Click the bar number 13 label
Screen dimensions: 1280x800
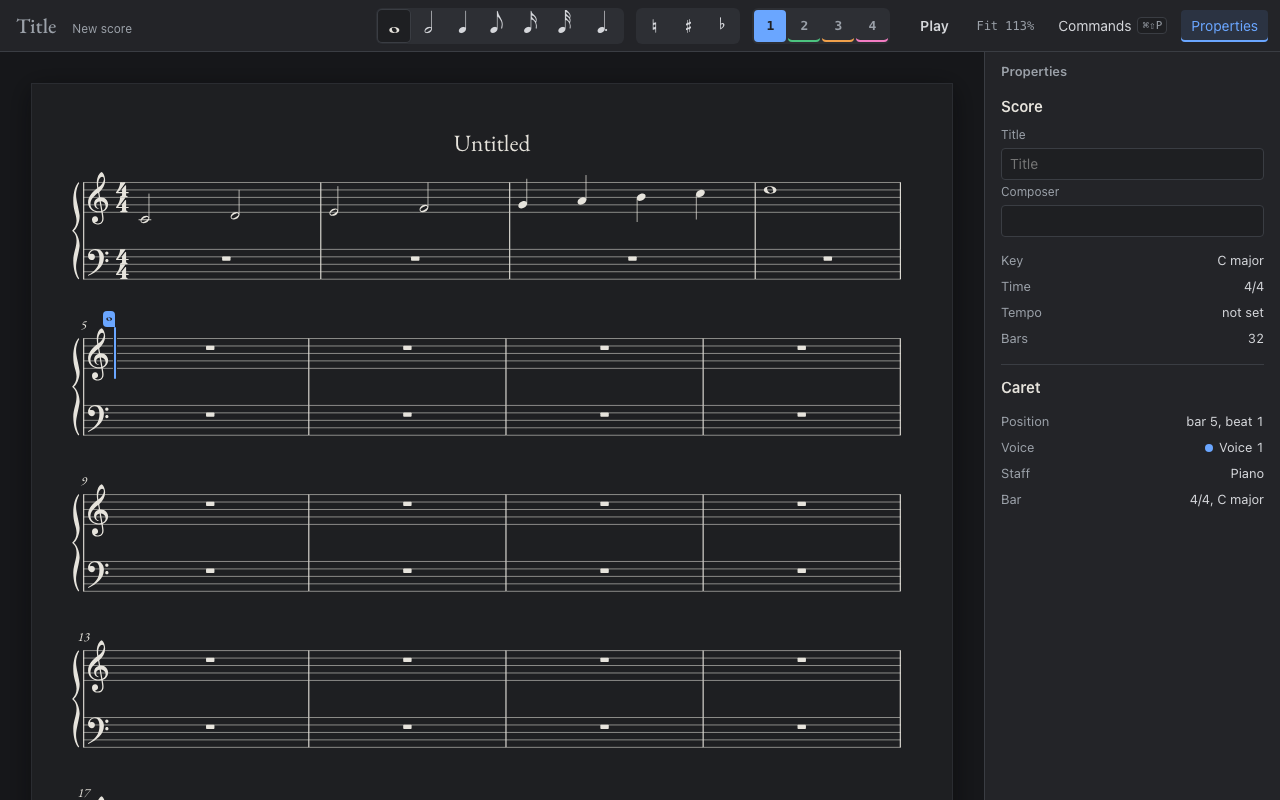tap(84, 637)
